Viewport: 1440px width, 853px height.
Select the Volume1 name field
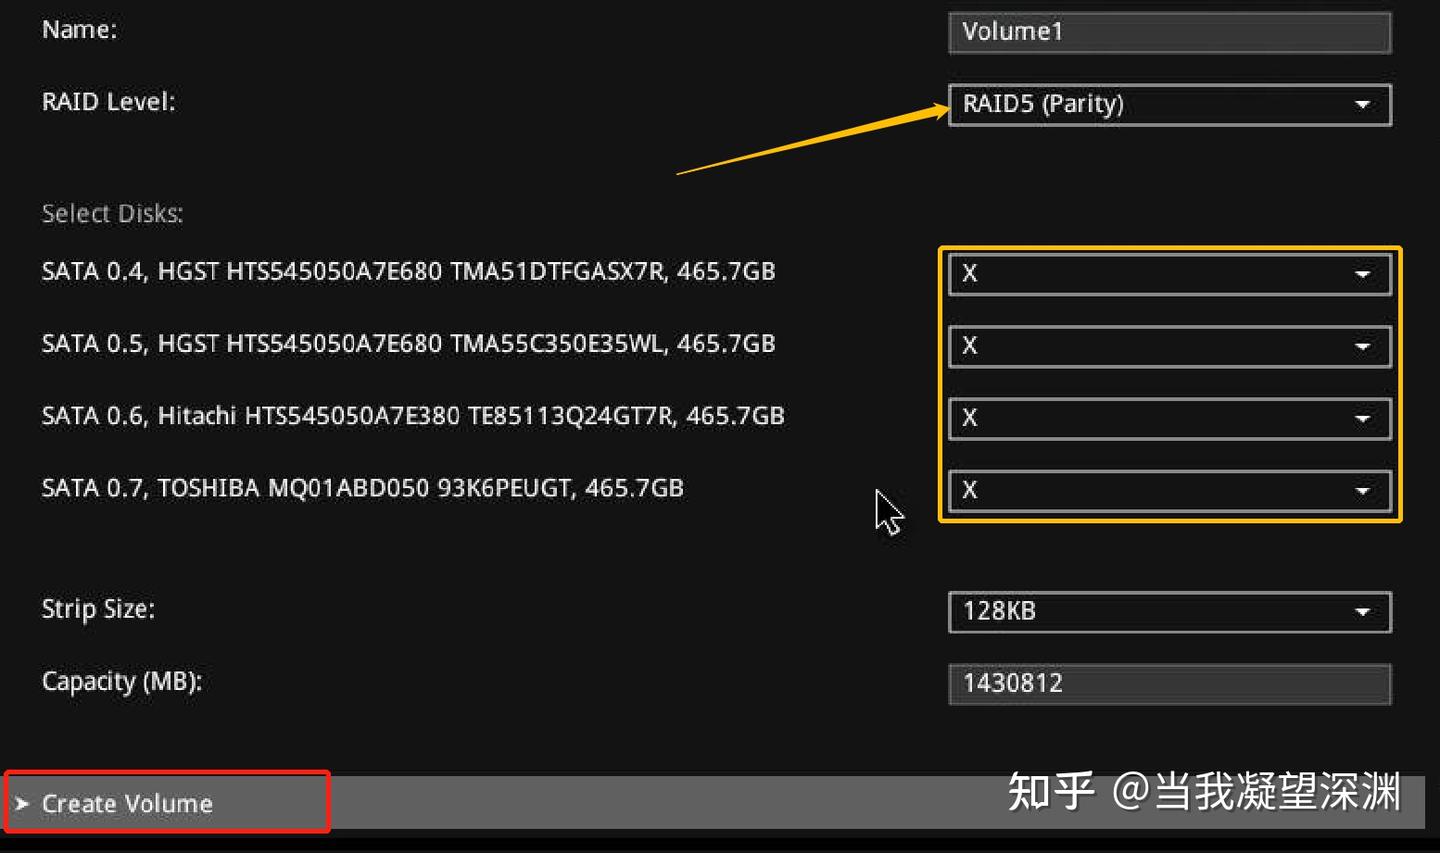(1167, 31)
